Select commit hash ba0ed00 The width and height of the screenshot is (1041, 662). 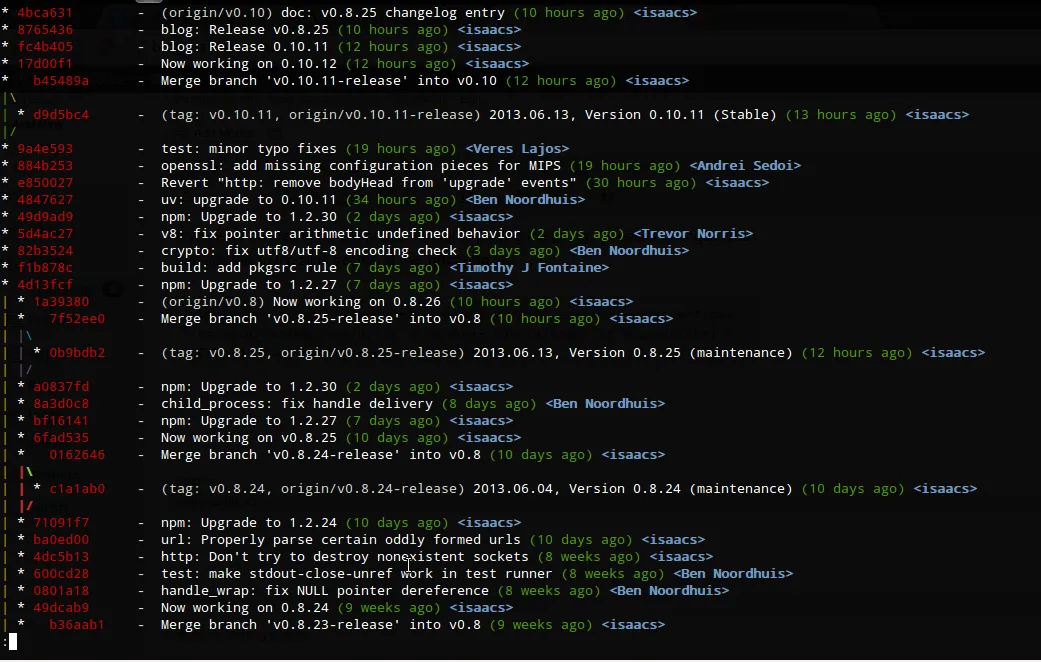61,540
